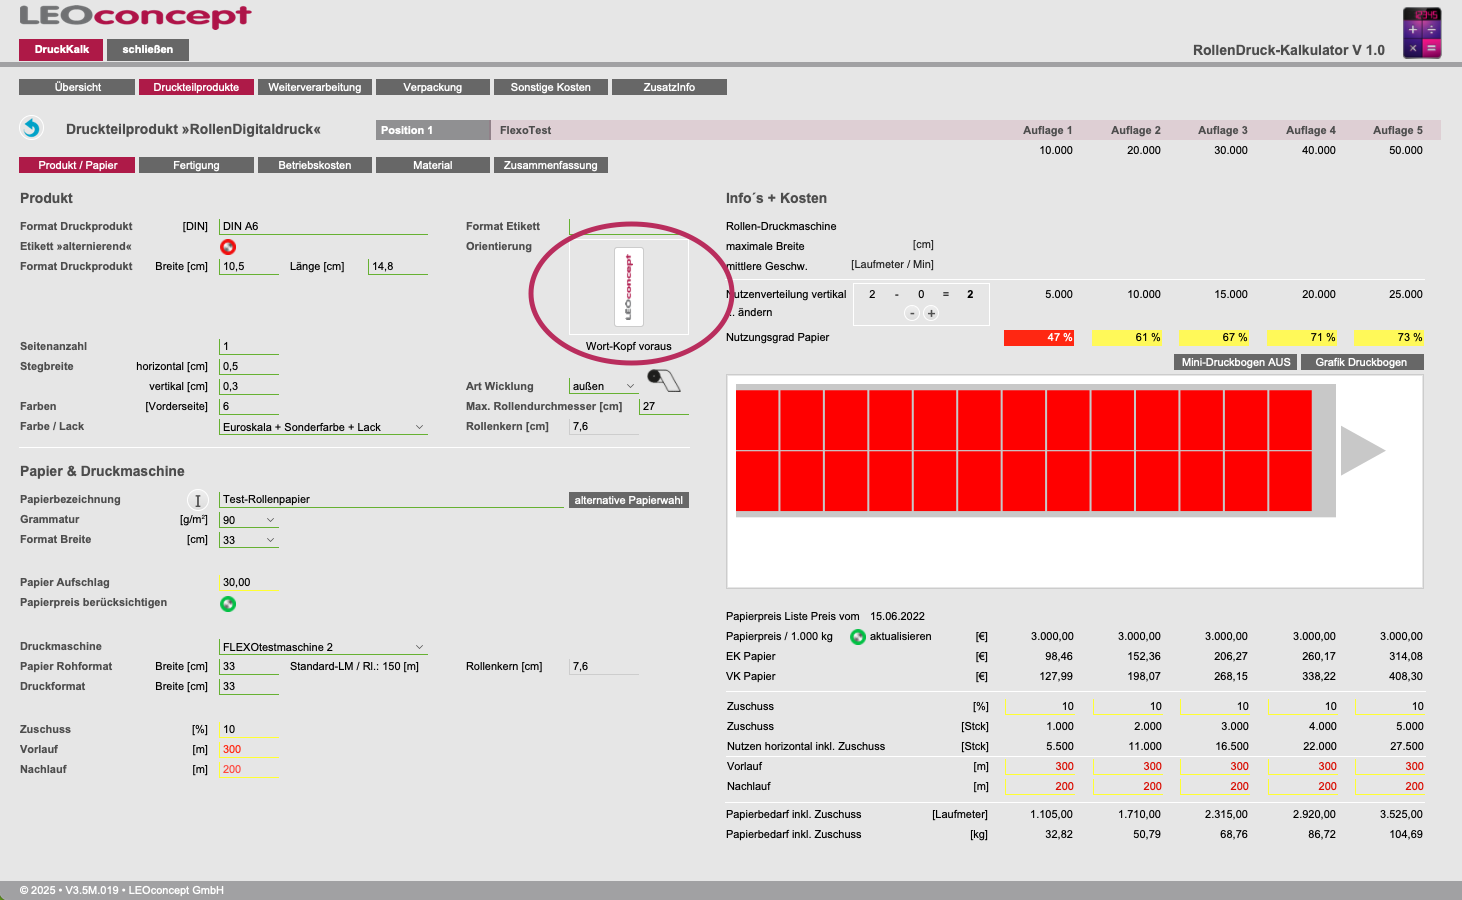1462x900 pixels.
Task: Open the Verpackung tab
Action: pos(433,87)
